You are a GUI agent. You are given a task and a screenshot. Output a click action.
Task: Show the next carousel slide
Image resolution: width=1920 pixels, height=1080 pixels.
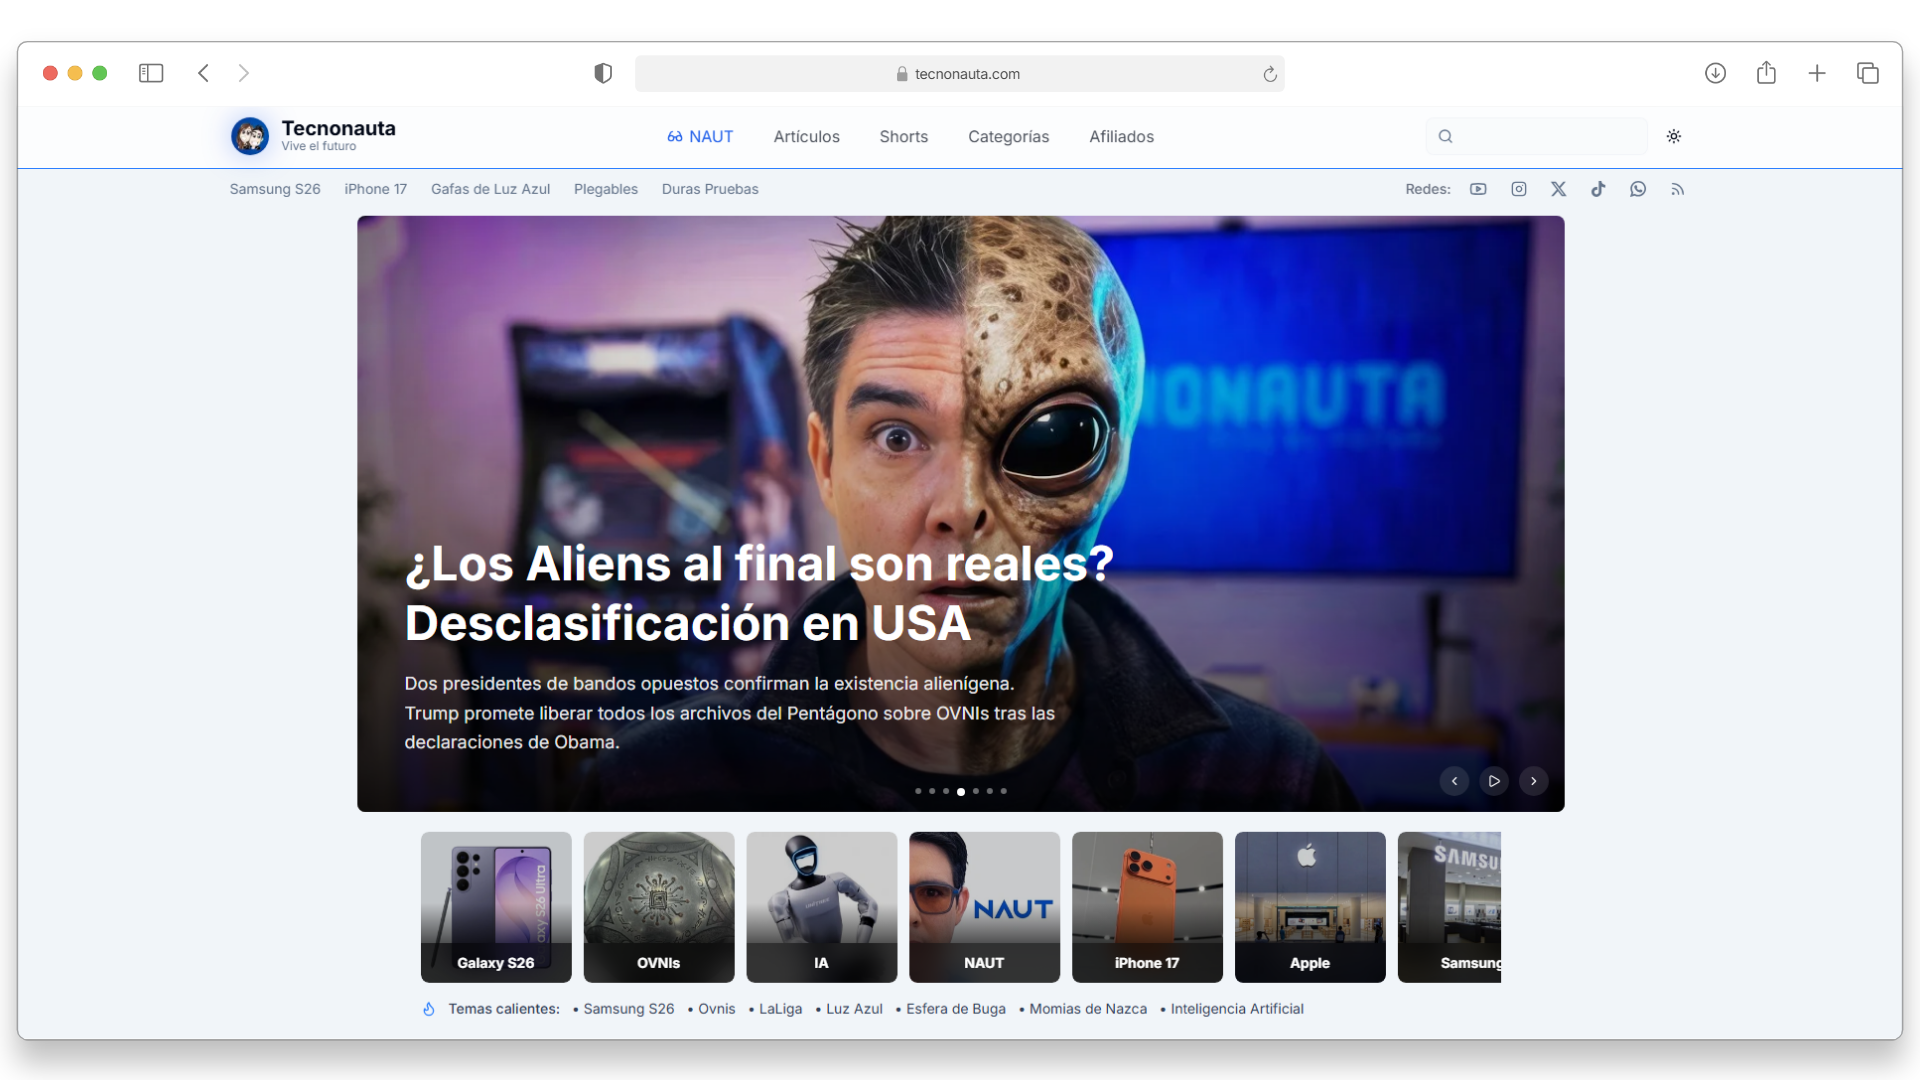click(1533, 781)
